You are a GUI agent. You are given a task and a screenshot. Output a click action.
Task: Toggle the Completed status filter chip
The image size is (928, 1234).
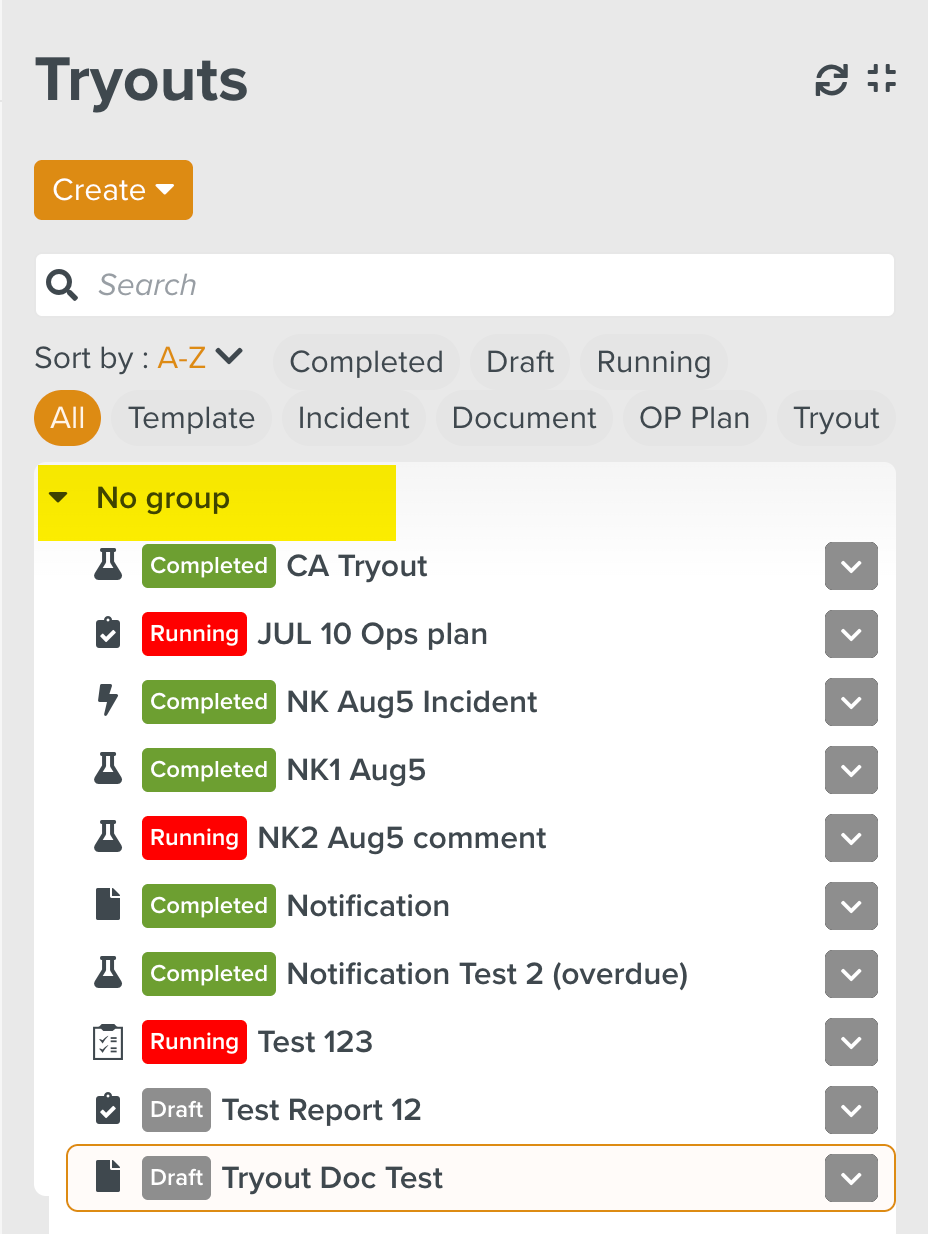tap(366, 362)
